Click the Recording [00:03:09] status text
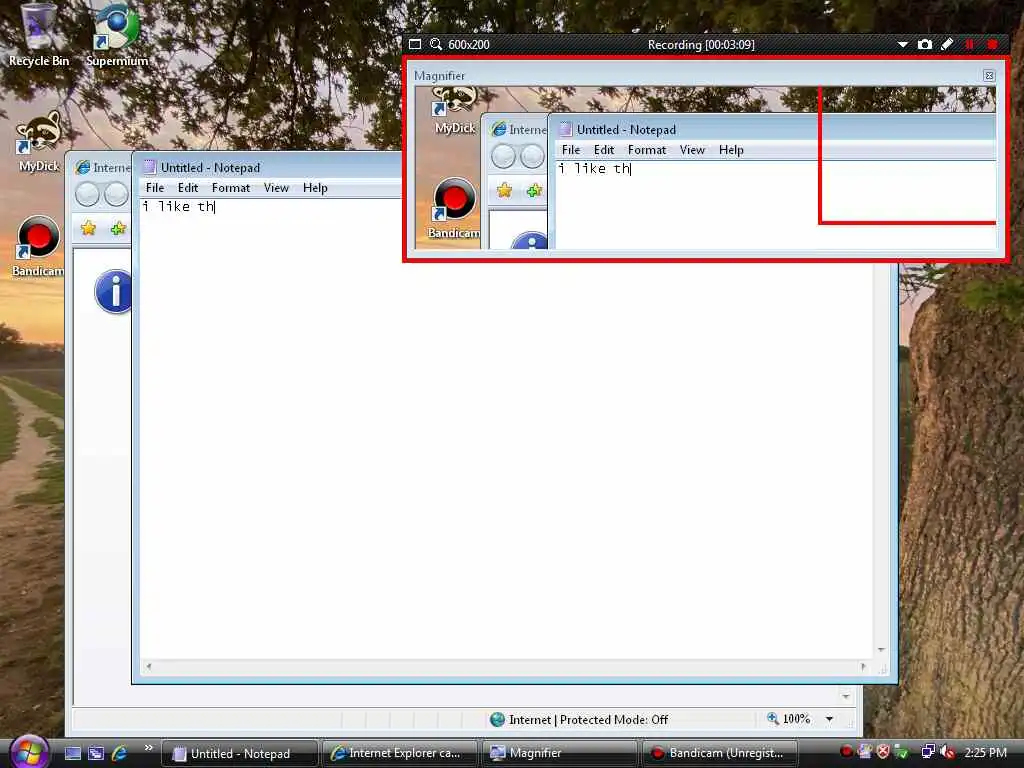This screenshot has width=1024, height=768. [701, 44]
